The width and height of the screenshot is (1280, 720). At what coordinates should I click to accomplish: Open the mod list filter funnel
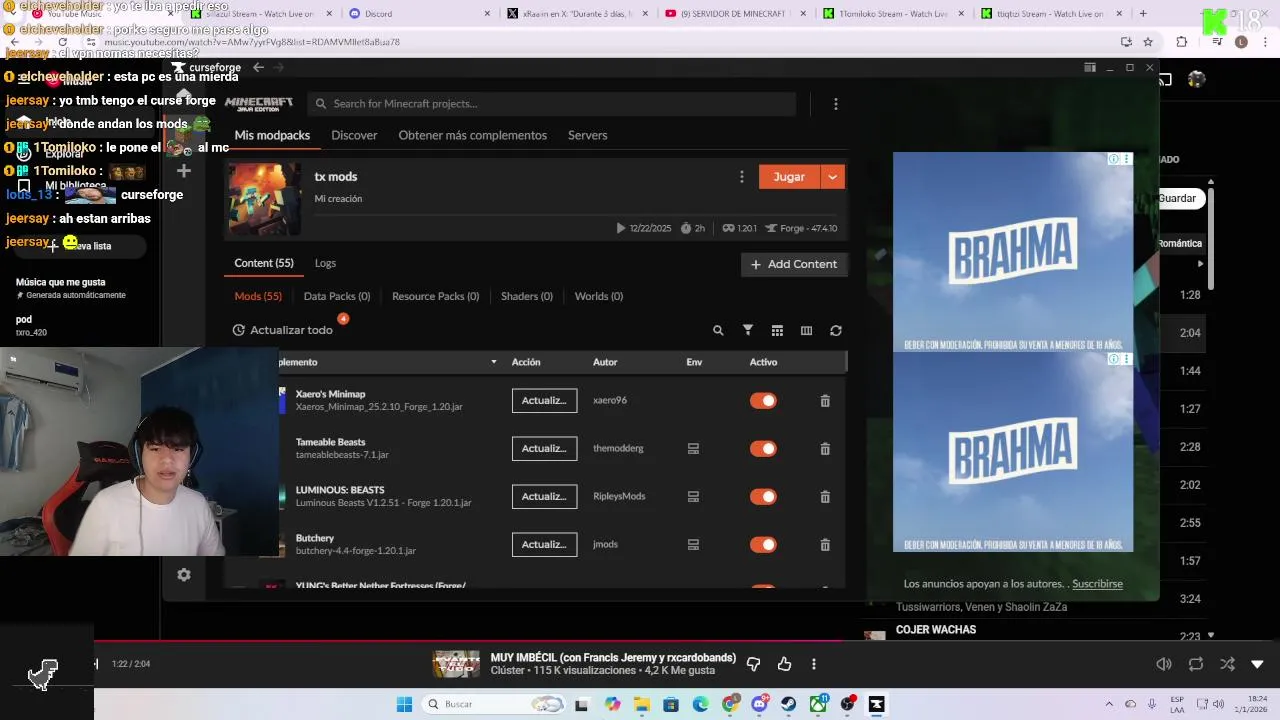747,330
